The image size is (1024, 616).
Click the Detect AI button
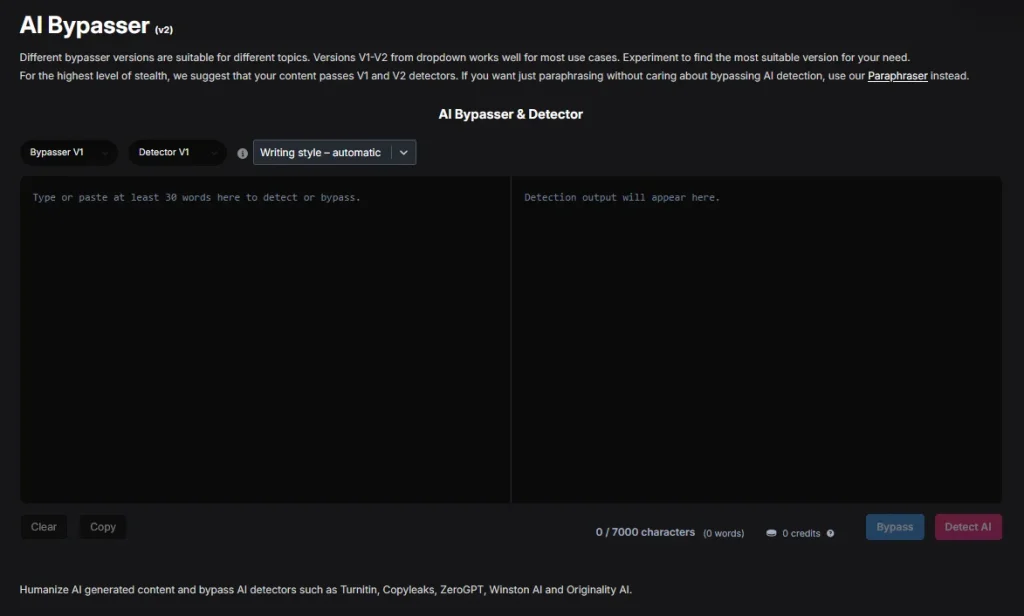[967, 526]
